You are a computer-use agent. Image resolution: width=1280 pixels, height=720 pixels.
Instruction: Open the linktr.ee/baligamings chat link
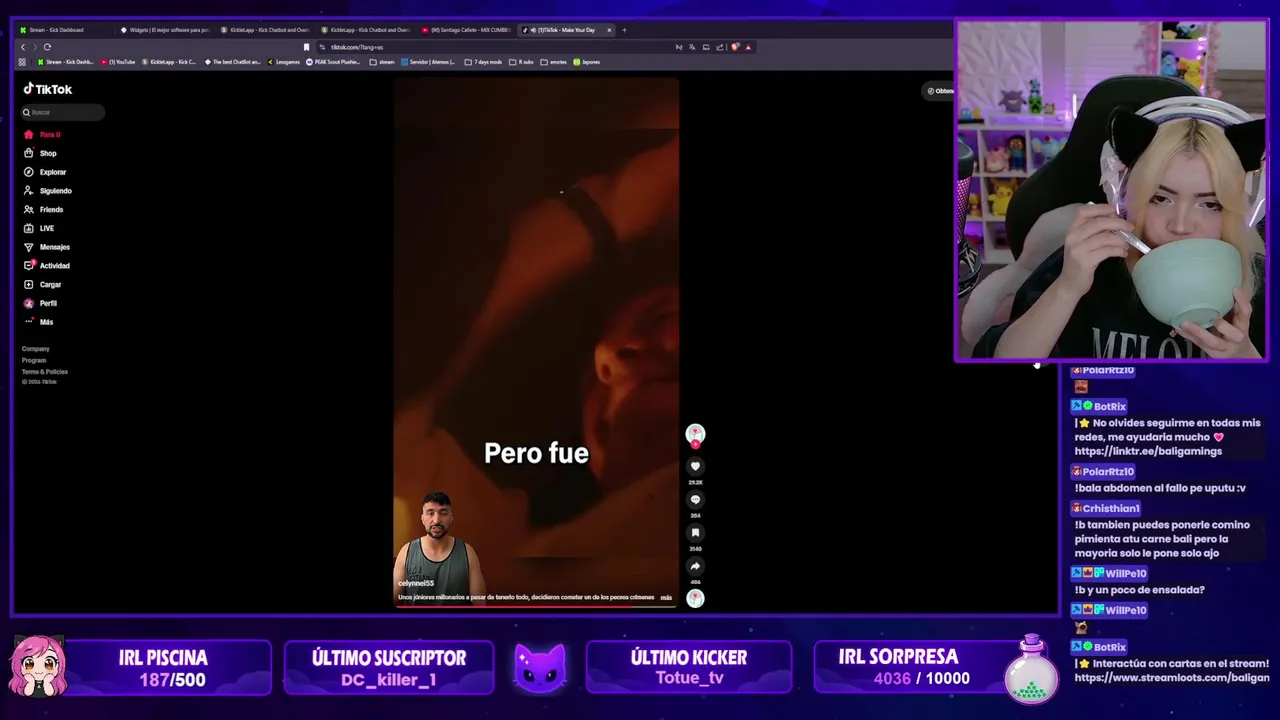point(1148,451)
